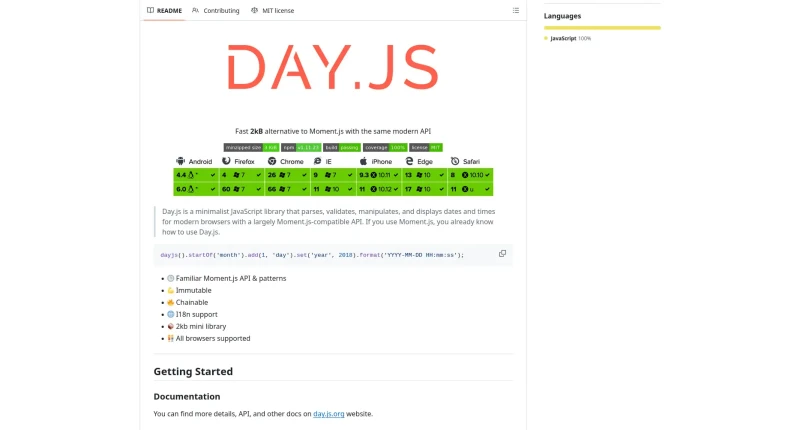Screen dimensions: 800x430
Task: Click the Android robot icon
Action: [181, 161]
